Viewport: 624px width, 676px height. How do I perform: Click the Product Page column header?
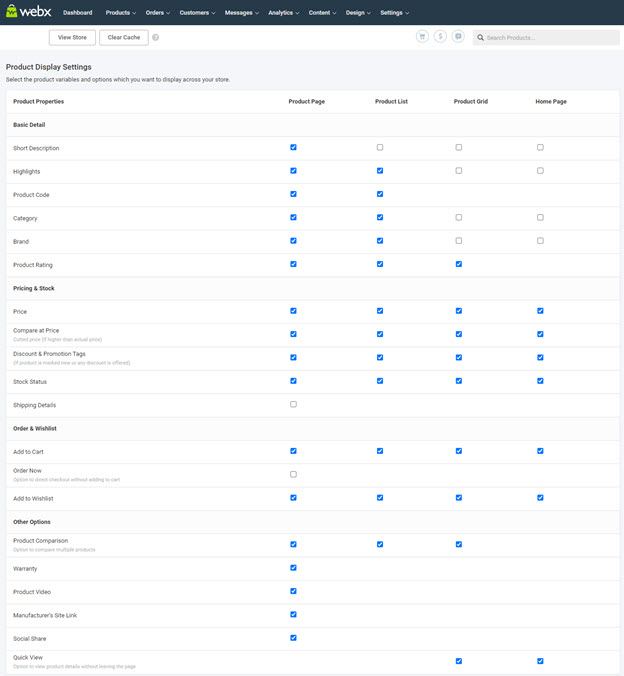point(307,101)
